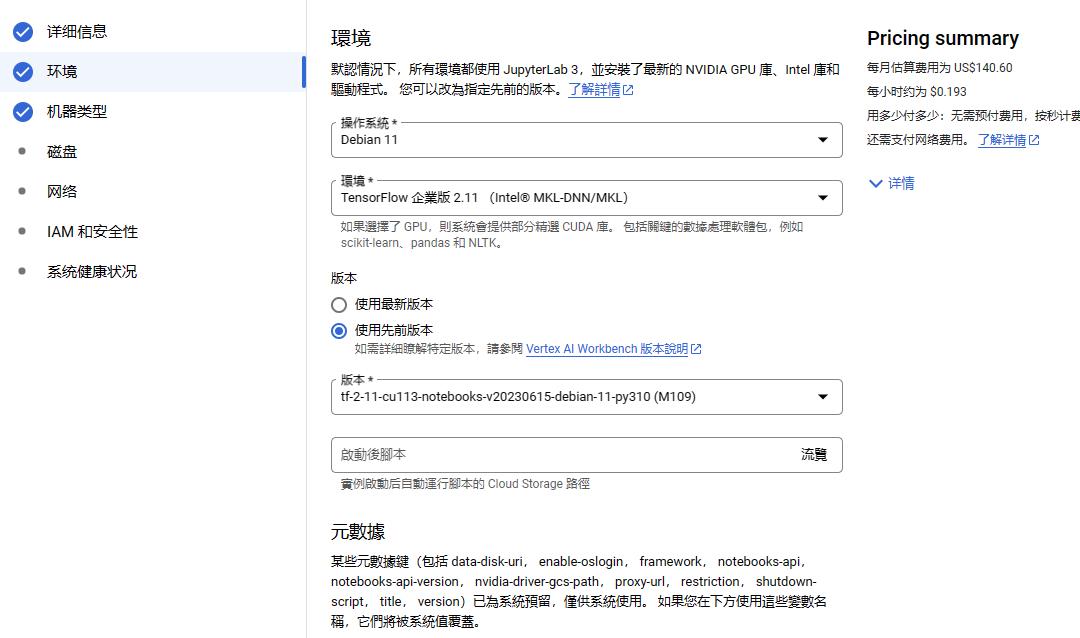Click the 机器类型 checkmark icon

(23, 112)
